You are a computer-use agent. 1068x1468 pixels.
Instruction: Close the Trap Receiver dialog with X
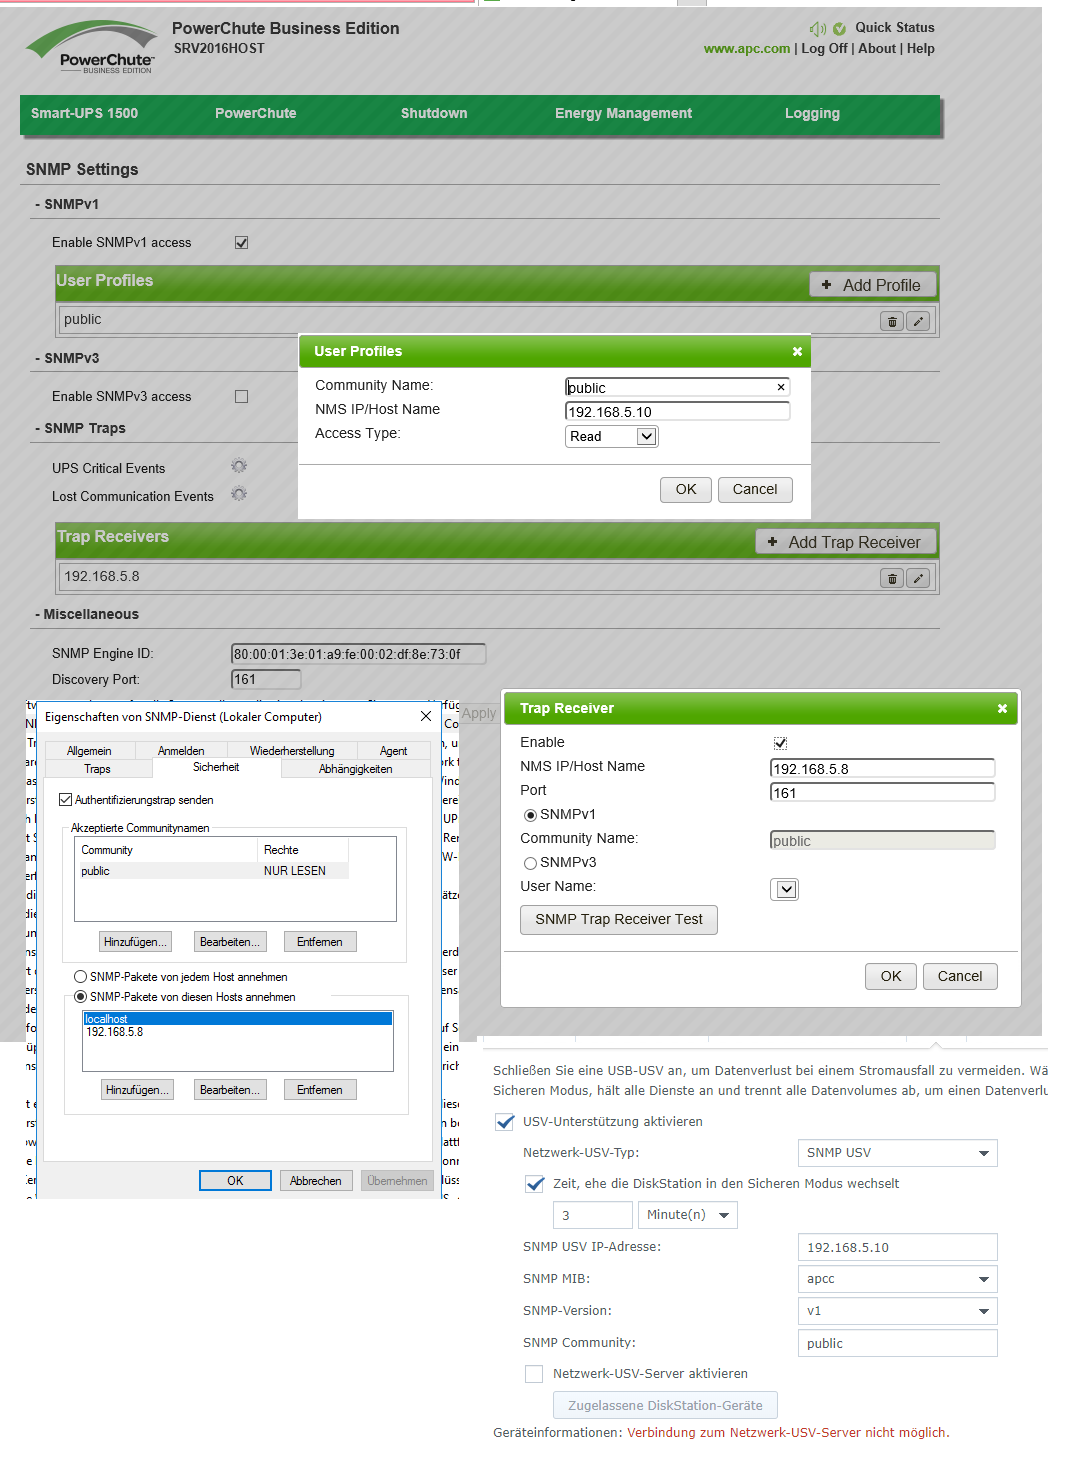pos(1002,708)
